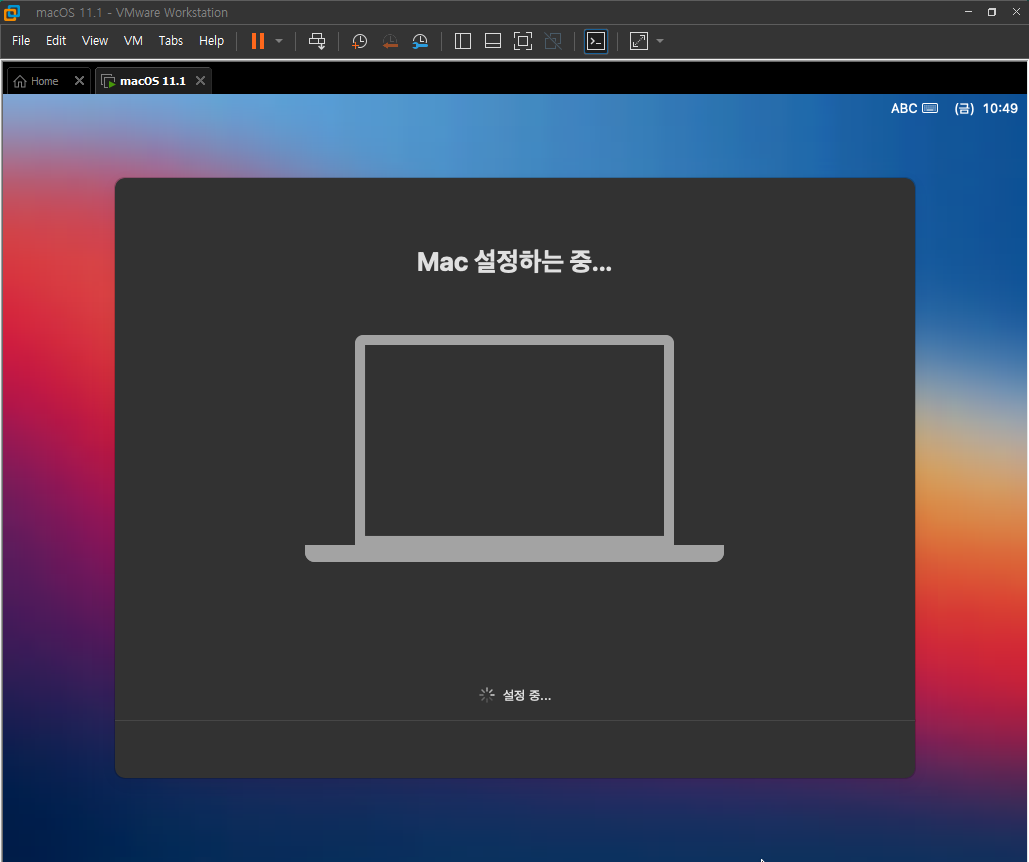The image size is (1029, 862).
Task: Click the 'Mac 설정하는 중...' heading
Action: point(514,262)
